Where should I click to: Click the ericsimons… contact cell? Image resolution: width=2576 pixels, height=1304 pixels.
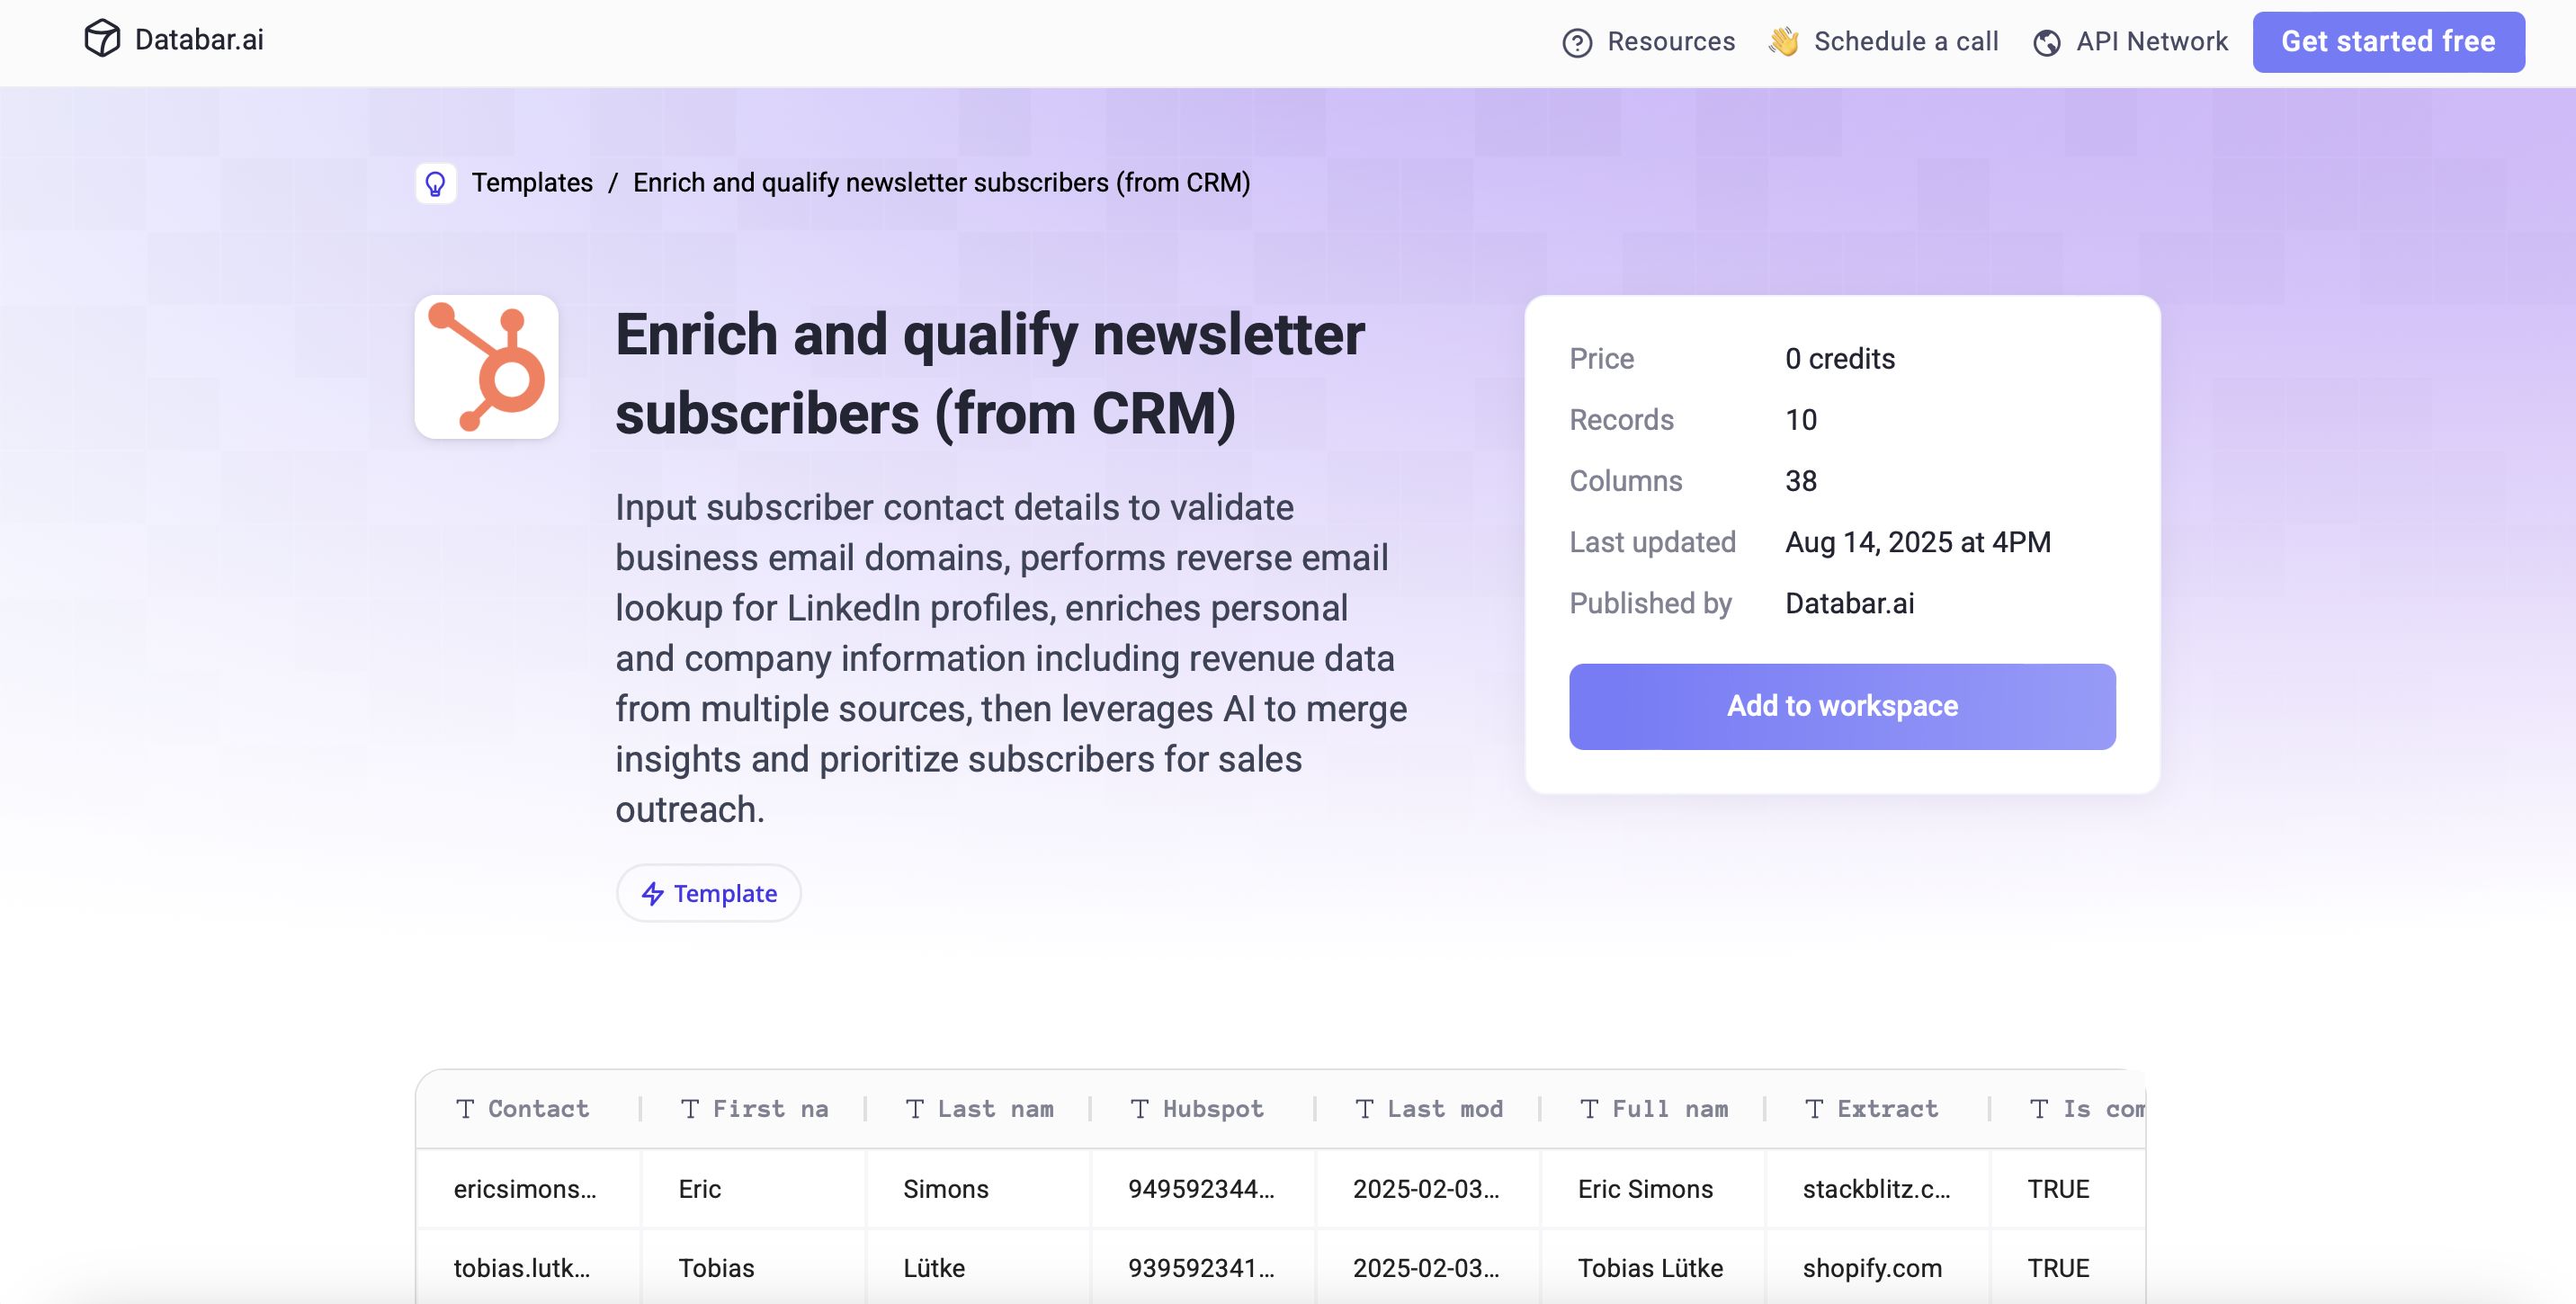coord(528,1189)
